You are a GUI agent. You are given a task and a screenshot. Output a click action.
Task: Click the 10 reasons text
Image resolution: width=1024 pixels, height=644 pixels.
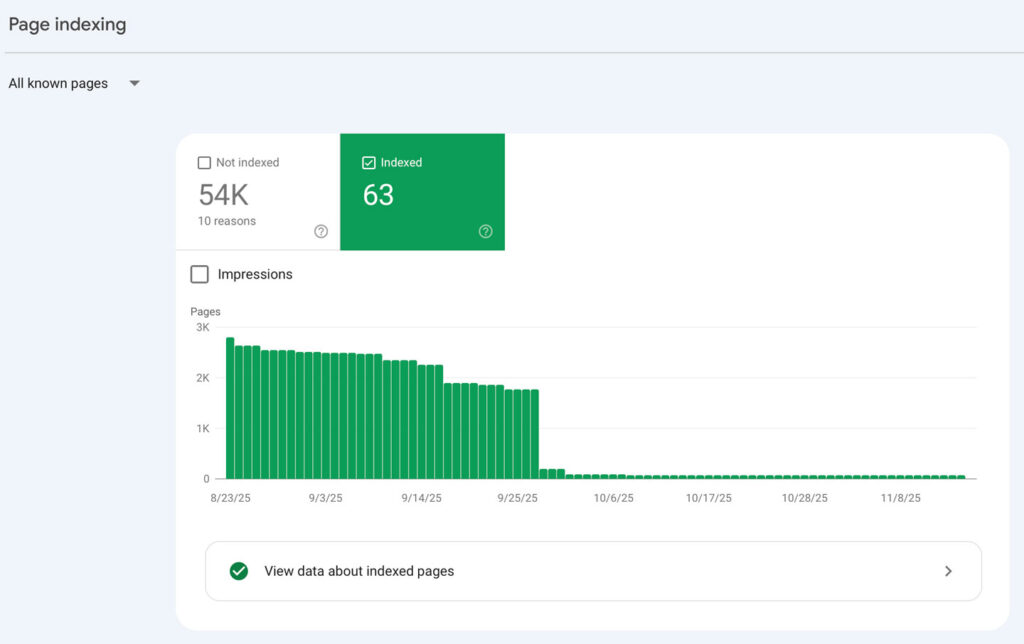(x=227, y=221)
